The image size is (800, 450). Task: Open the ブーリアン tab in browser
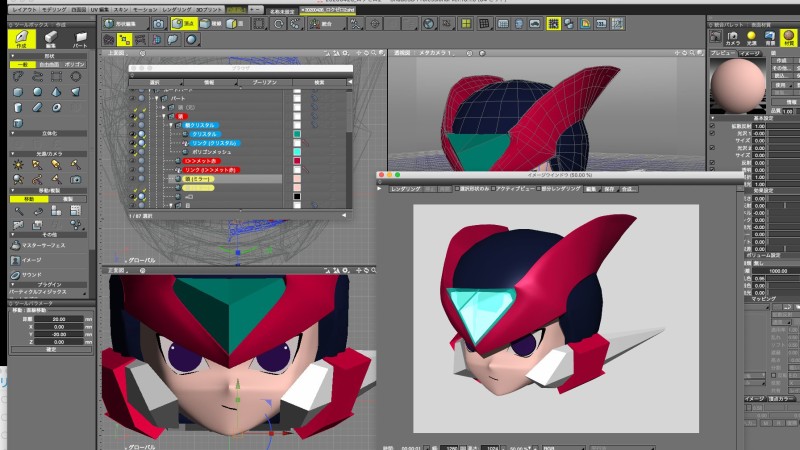click(x=267, y=82)
